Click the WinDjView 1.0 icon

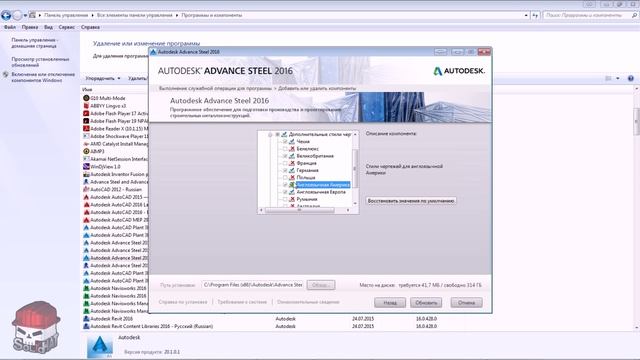[86, 167]
